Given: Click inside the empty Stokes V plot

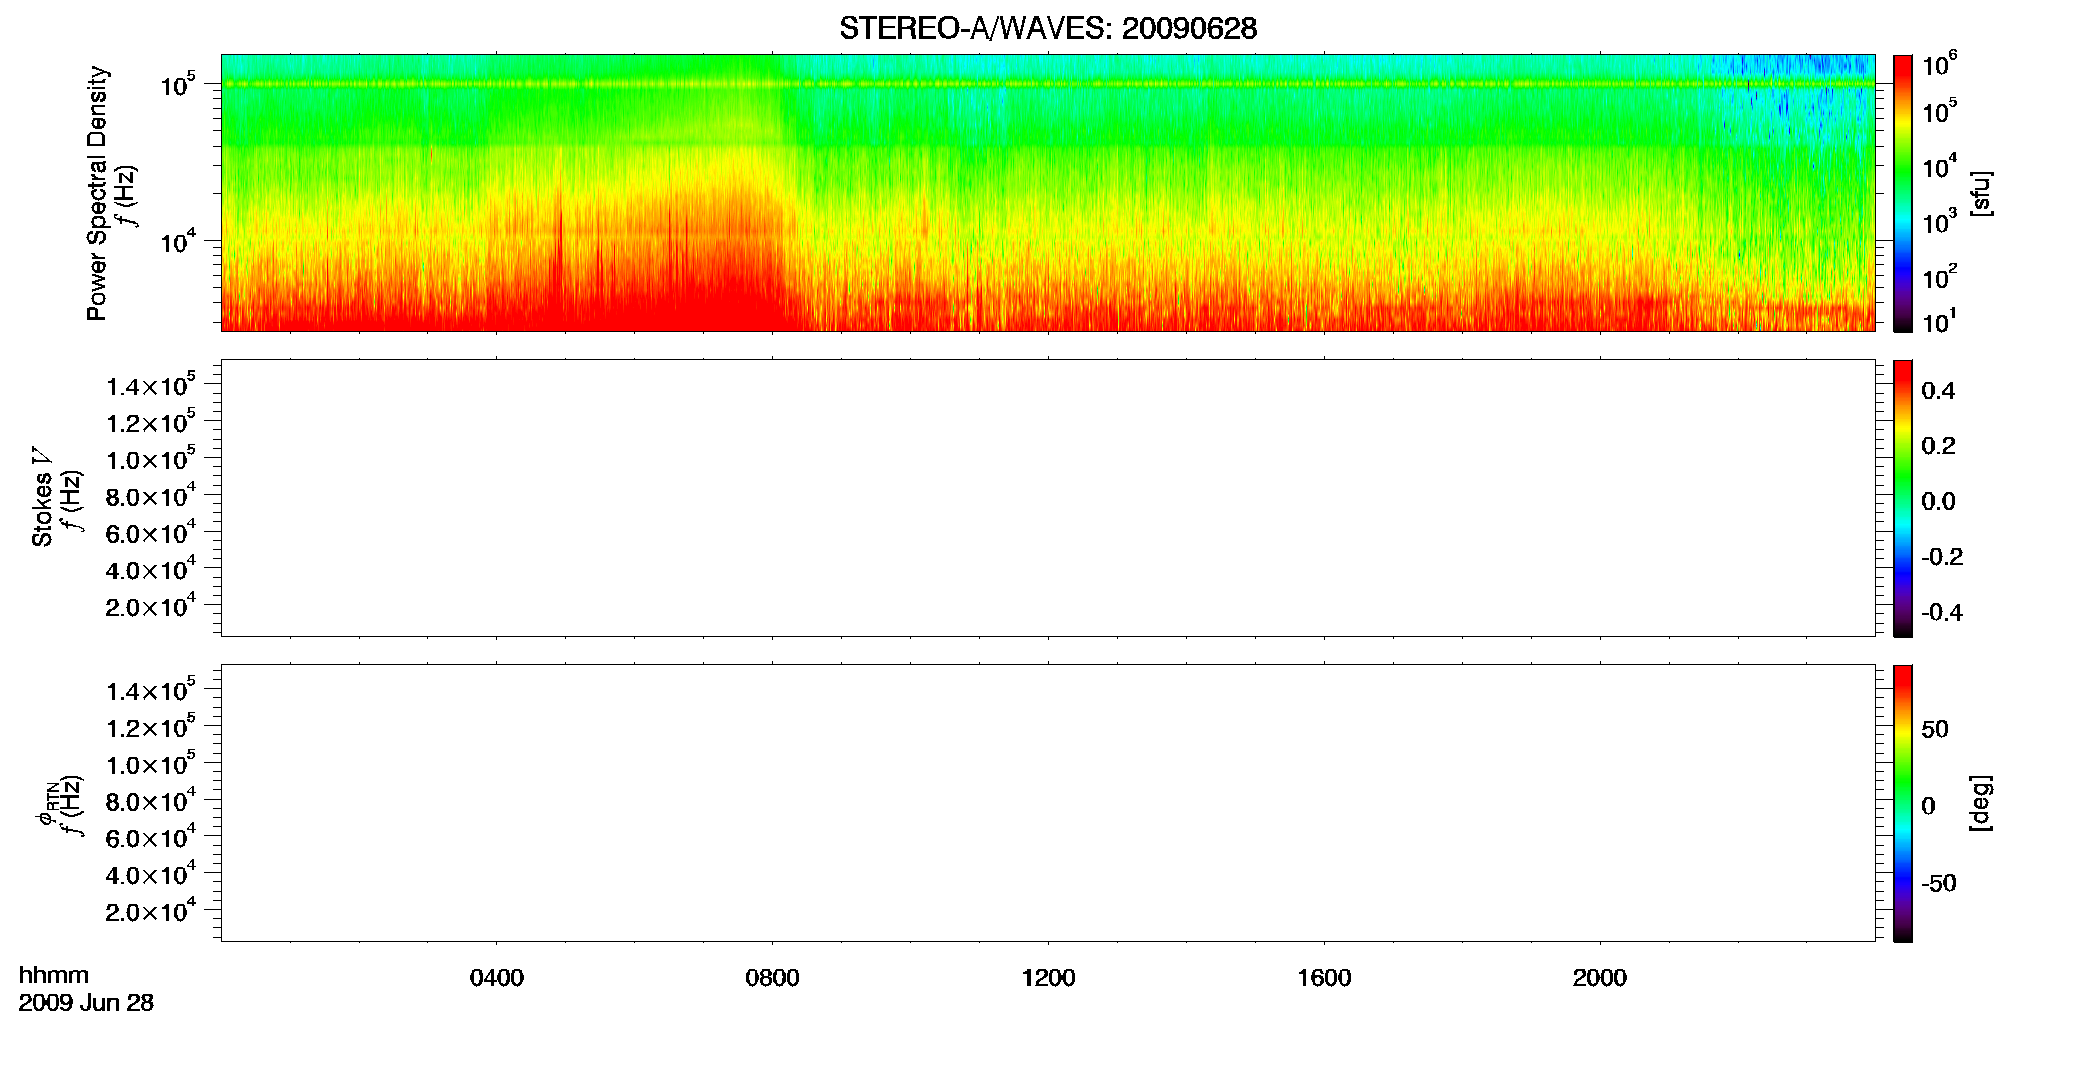Looking at the screenshot, I should click(x=1048, y=498).
